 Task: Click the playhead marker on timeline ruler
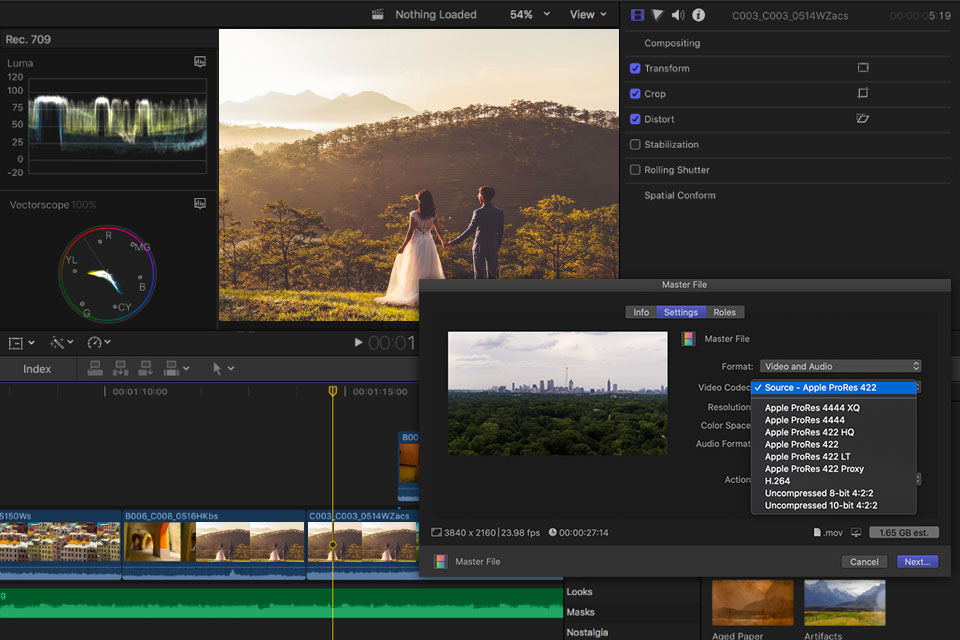click(x=332, y=391)
